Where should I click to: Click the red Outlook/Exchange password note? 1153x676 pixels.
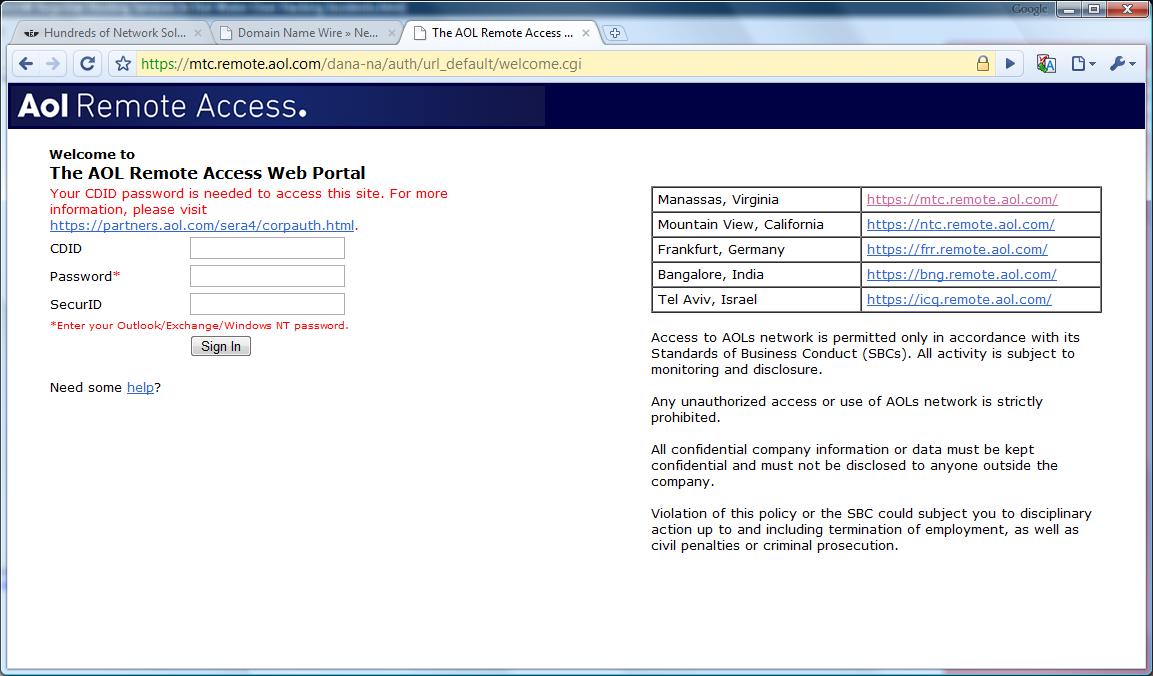(199, 325)
